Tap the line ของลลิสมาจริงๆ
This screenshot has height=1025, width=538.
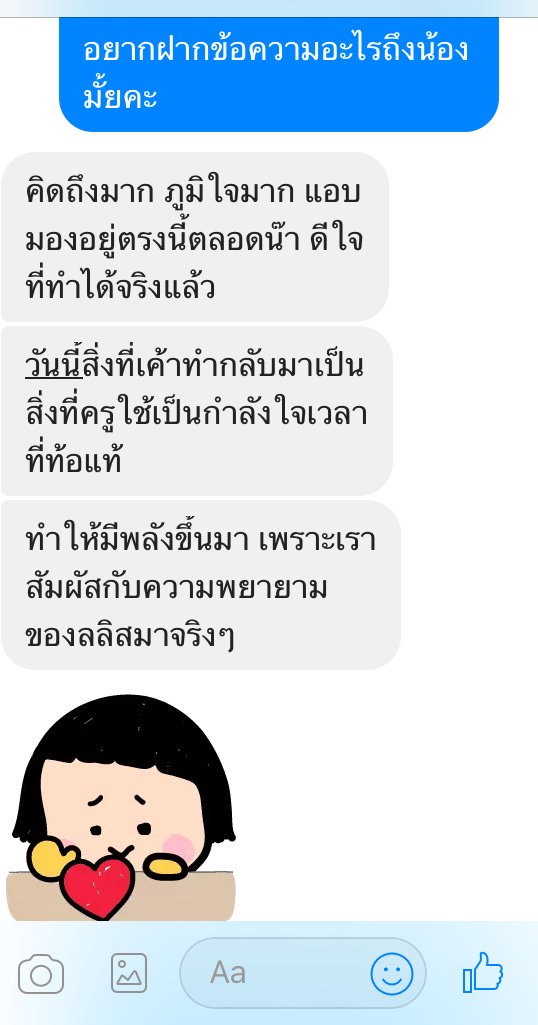coord(129,634)
